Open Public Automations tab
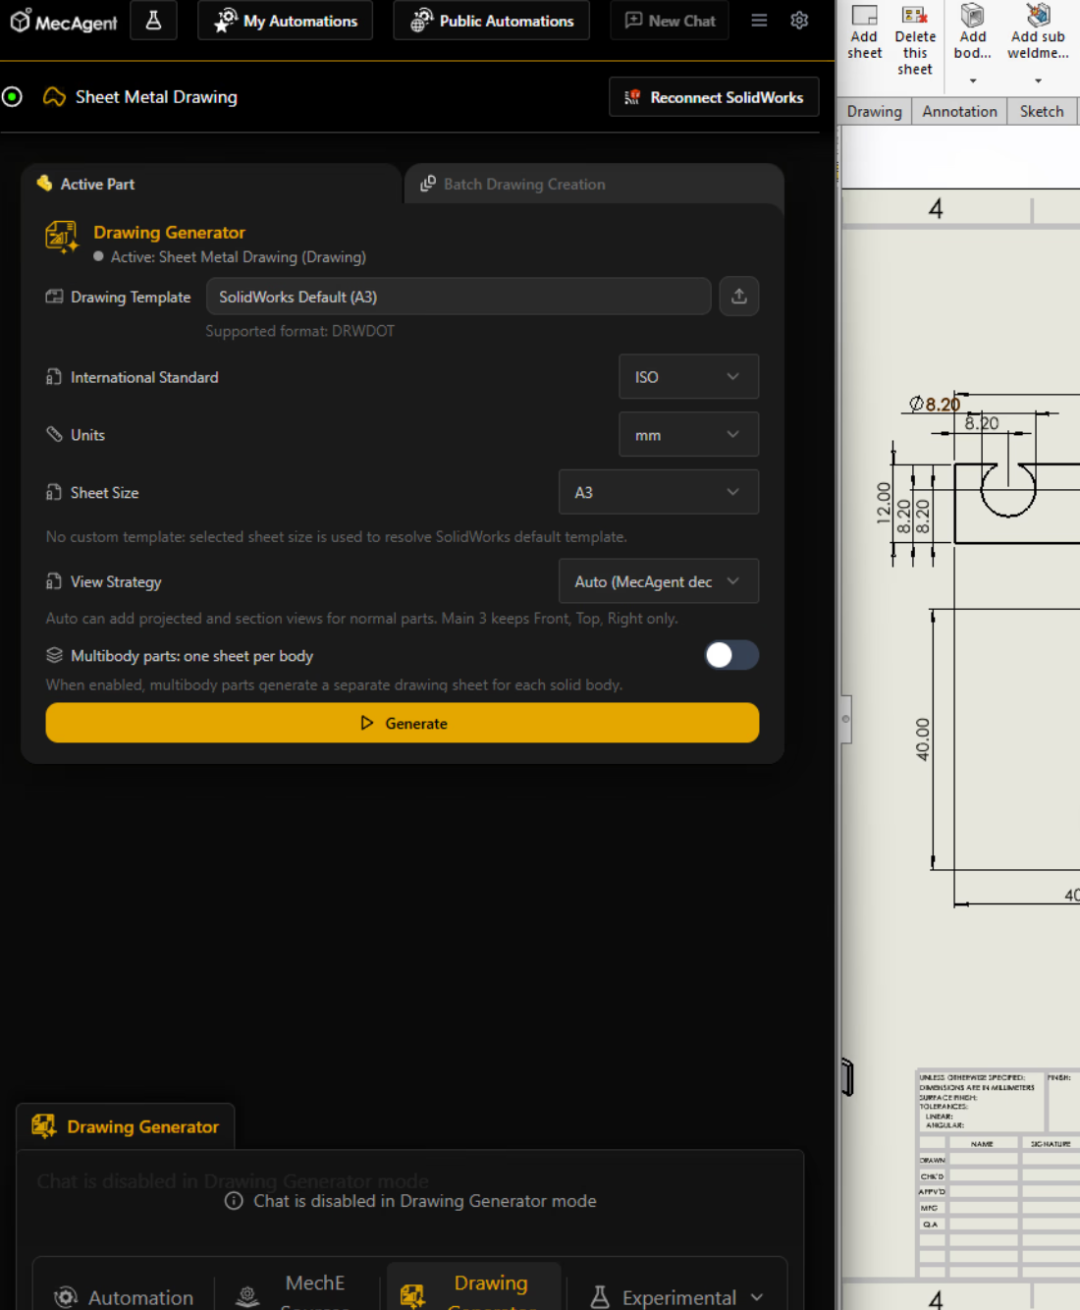This screenshot has width=1080, height=1310. pyautogui.click(x=491, y=20)
